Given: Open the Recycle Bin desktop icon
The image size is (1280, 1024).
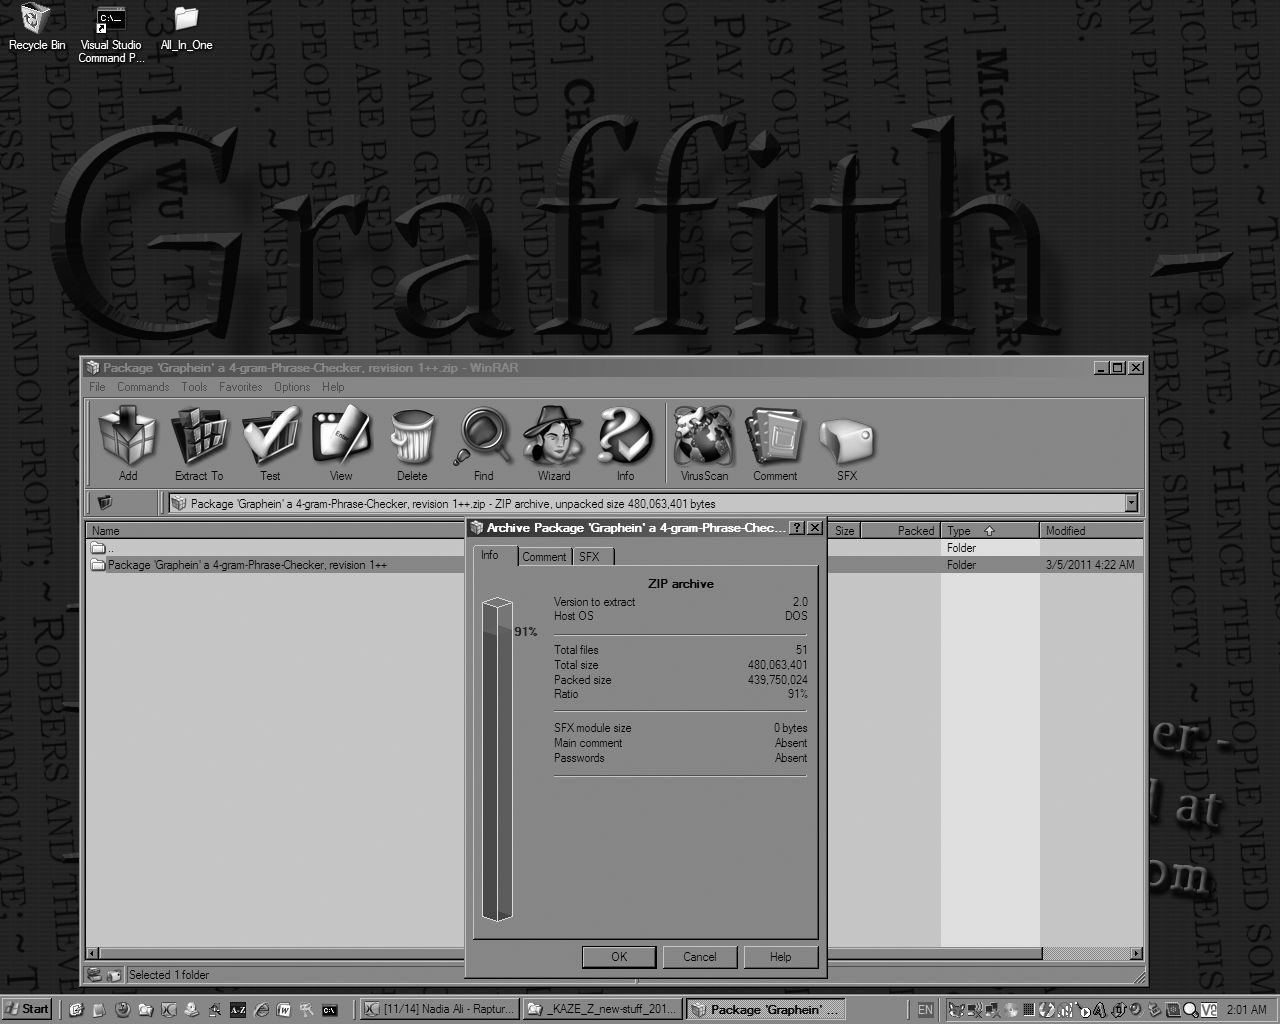Looking at the screenshot, I should coord(37,28).
